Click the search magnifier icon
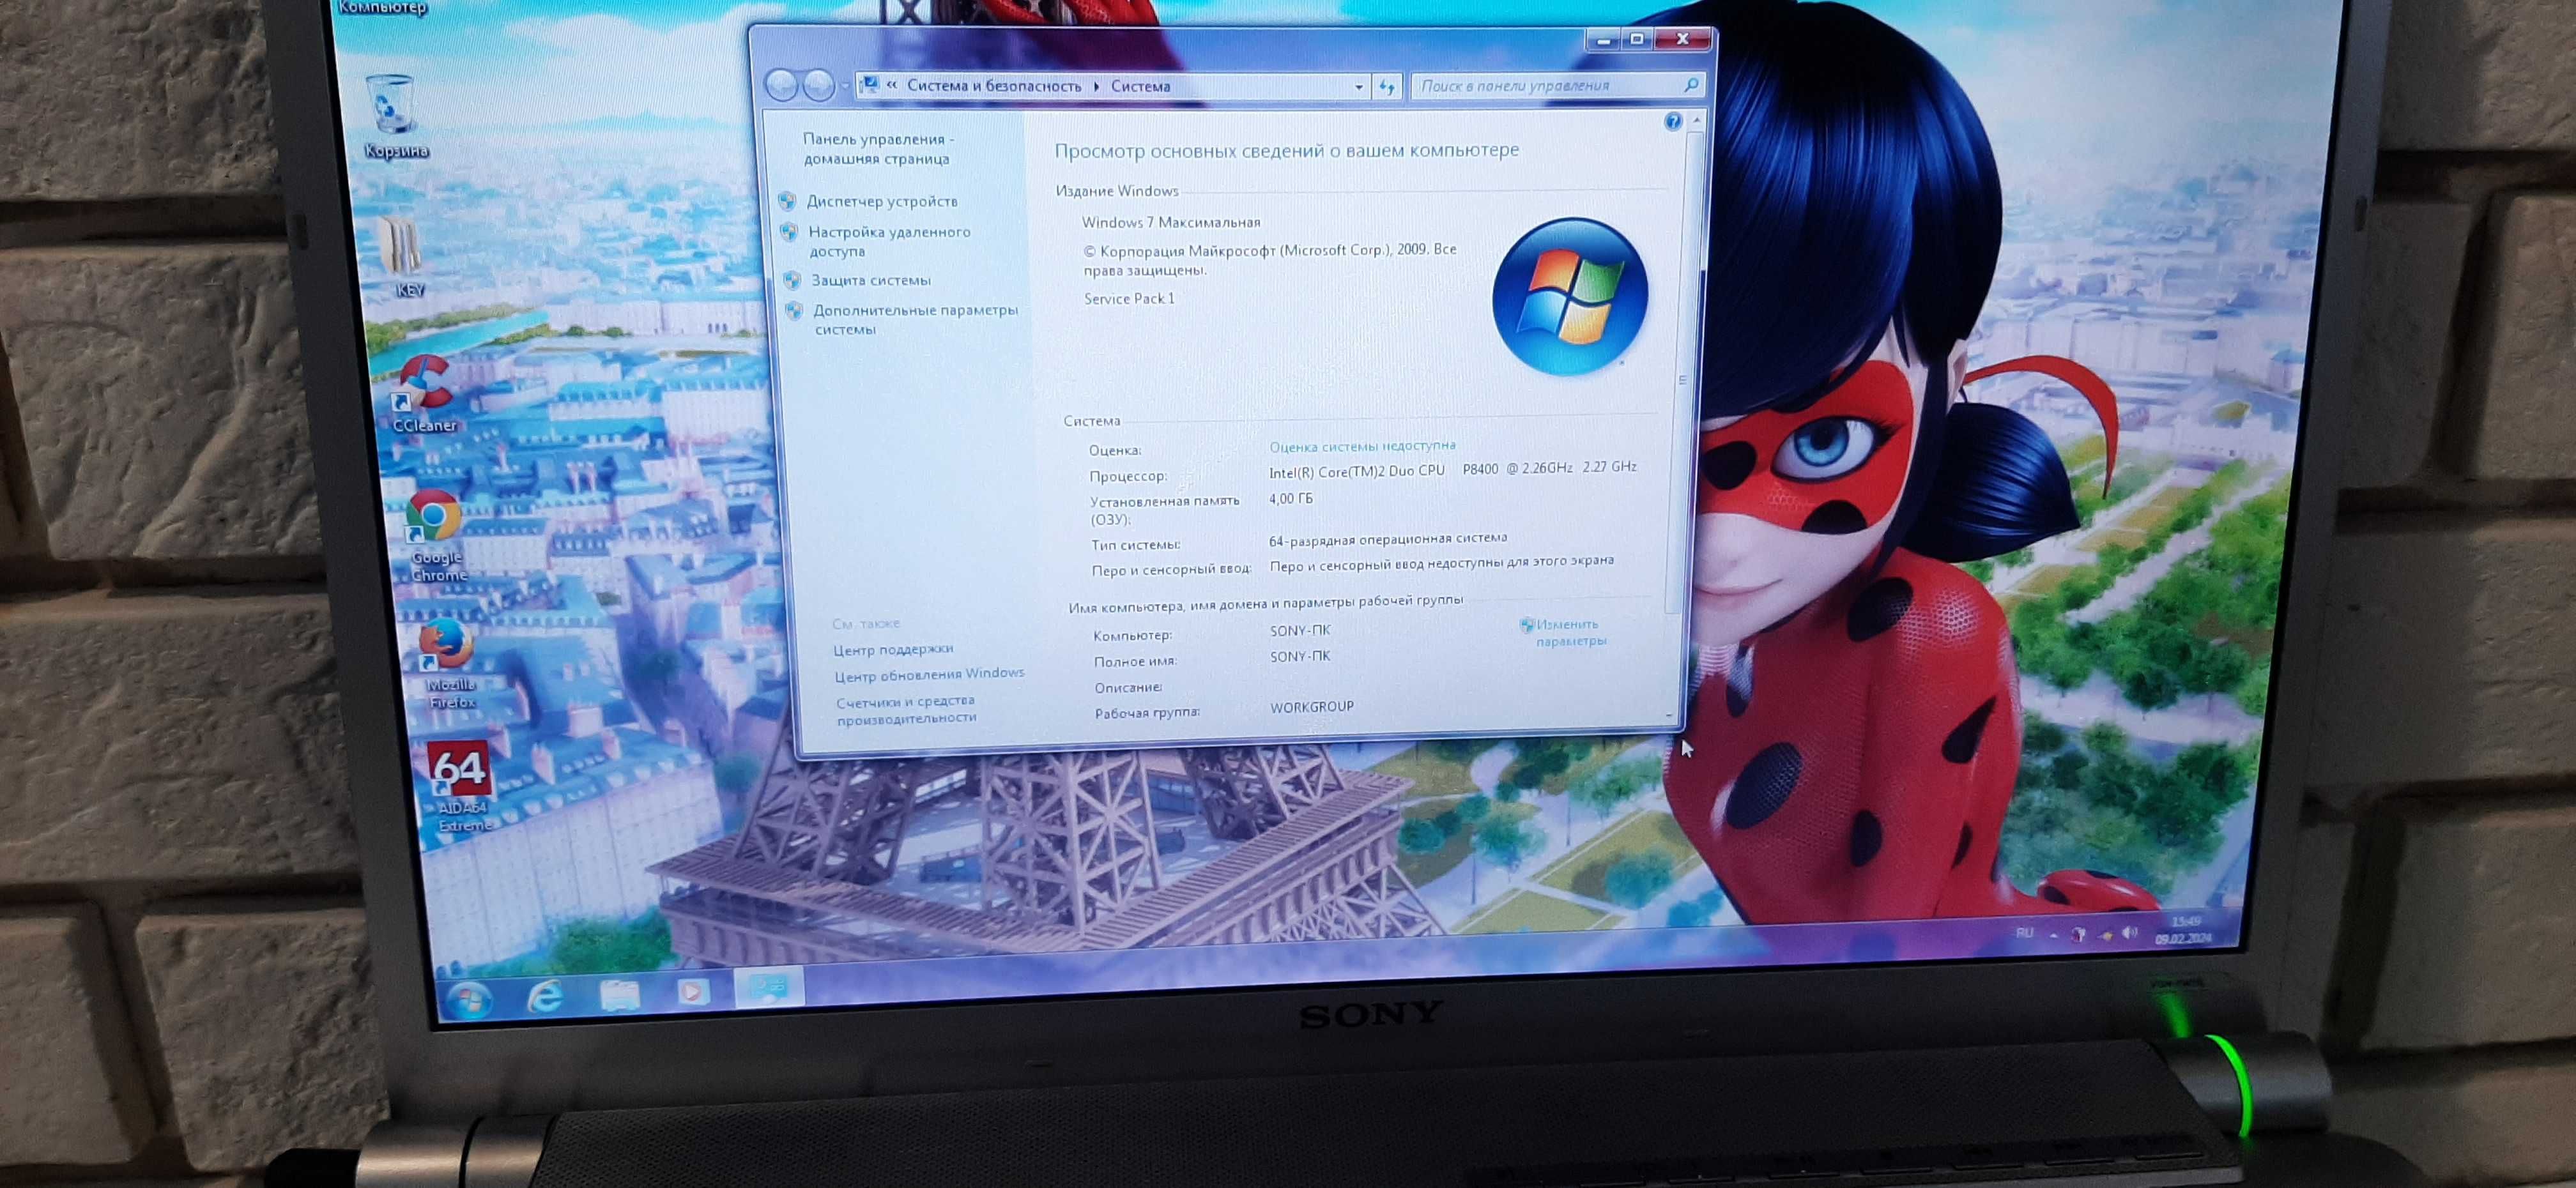 click(x=1691, y=85)
